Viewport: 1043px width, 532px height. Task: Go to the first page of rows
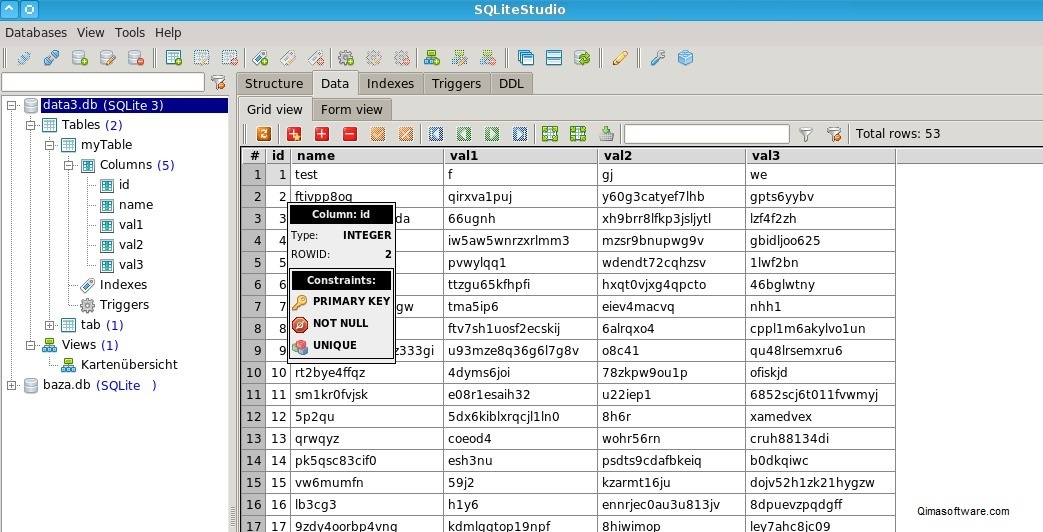tap(436, 134)
